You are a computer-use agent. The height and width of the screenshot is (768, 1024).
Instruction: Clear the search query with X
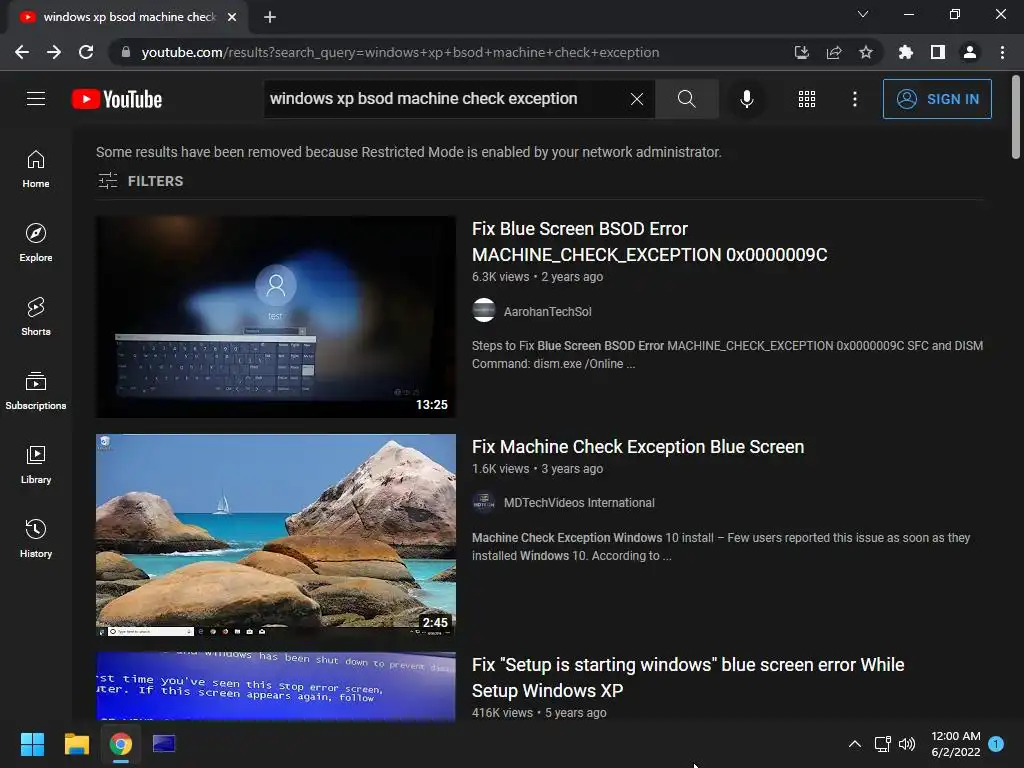click(x=637, y=99)
